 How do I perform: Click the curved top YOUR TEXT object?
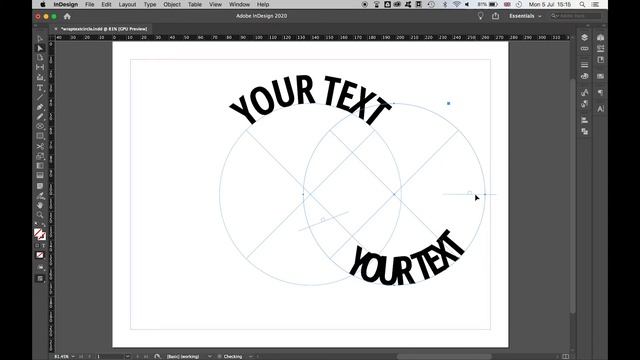pos(310,100)
